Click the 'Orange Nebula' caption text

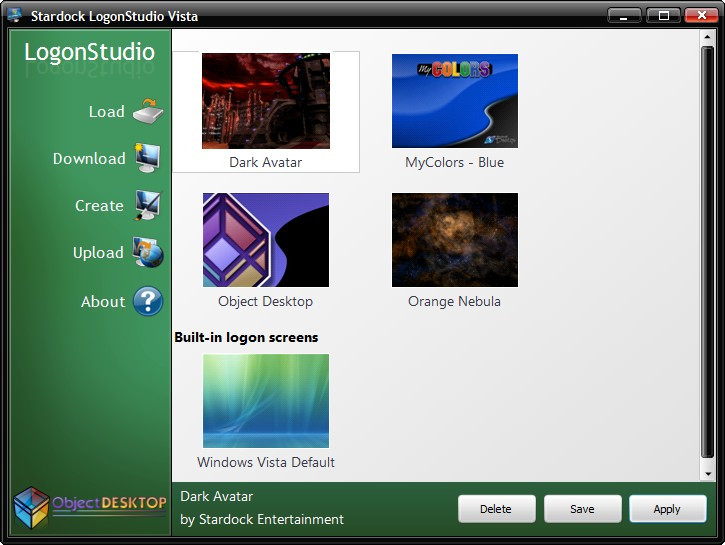tap(455, 301)
